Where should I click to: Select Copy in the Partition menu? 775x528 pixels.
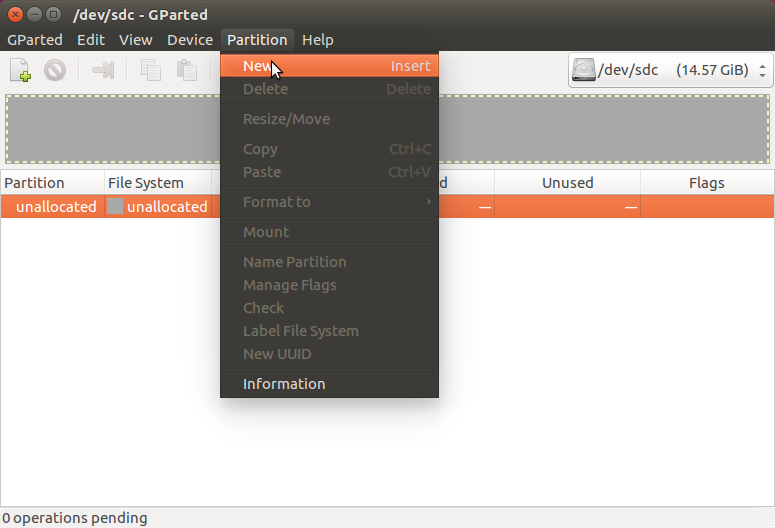329,149
